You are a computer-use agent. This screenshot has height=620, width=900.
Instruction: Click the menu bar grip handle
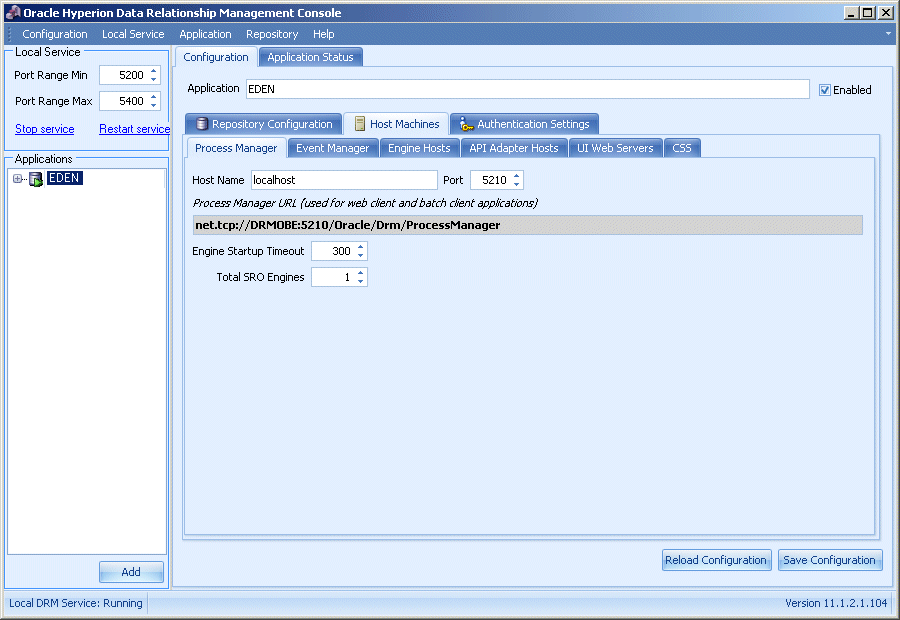click(9, 34)
